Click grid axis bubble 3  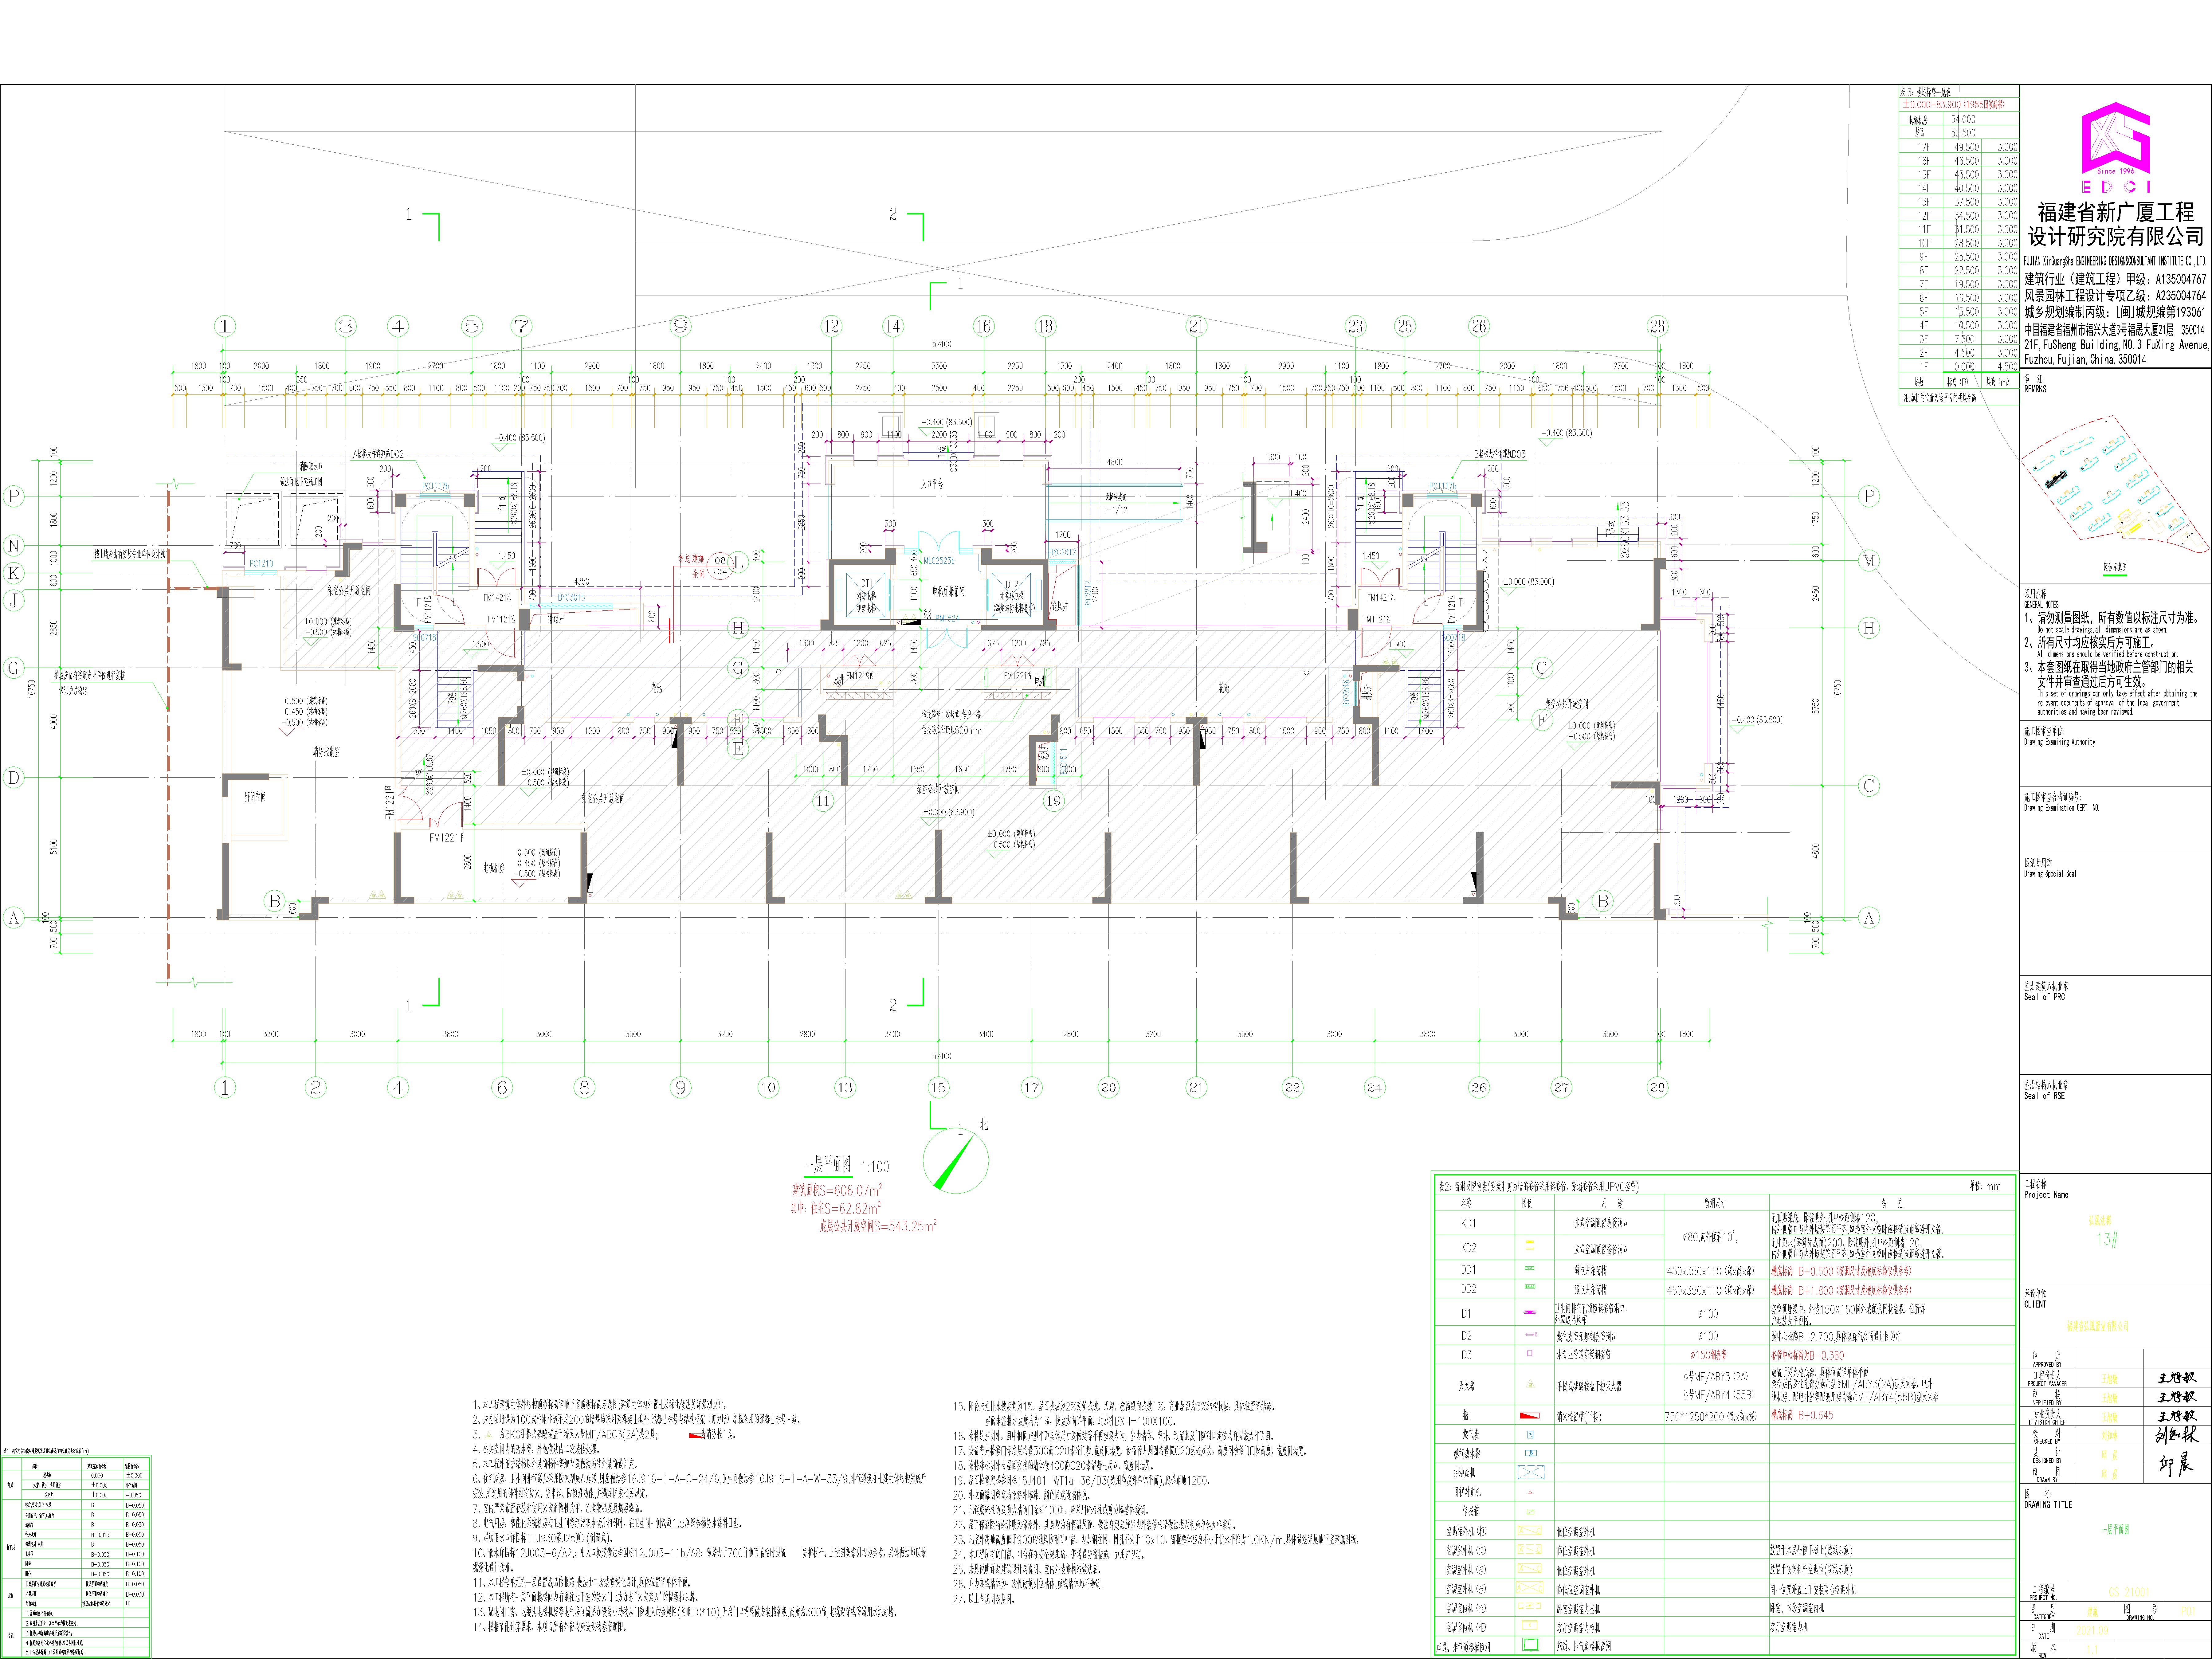point(346,326)
